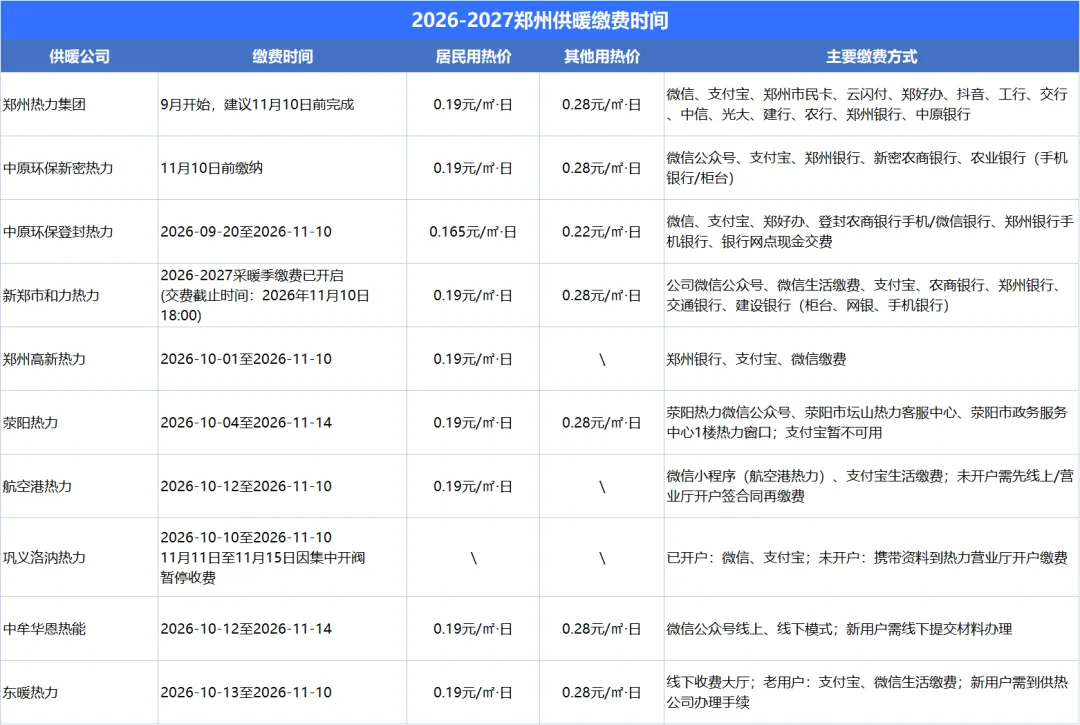Click the residential price "0.165元/㎡·日"
The width and height of the screenshot is (1080, 725).
[x=473, y=232]
